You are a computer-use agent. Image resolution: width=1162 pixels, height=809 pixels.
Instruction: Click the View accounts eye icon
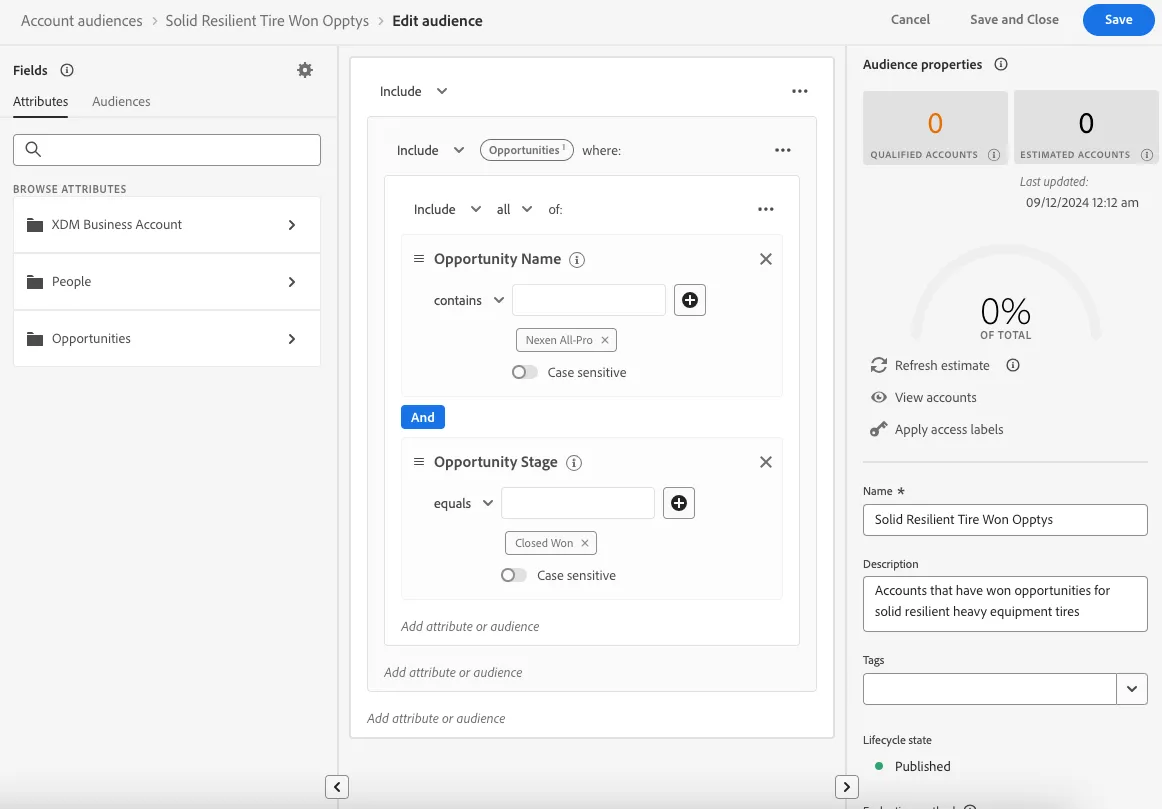879,397
